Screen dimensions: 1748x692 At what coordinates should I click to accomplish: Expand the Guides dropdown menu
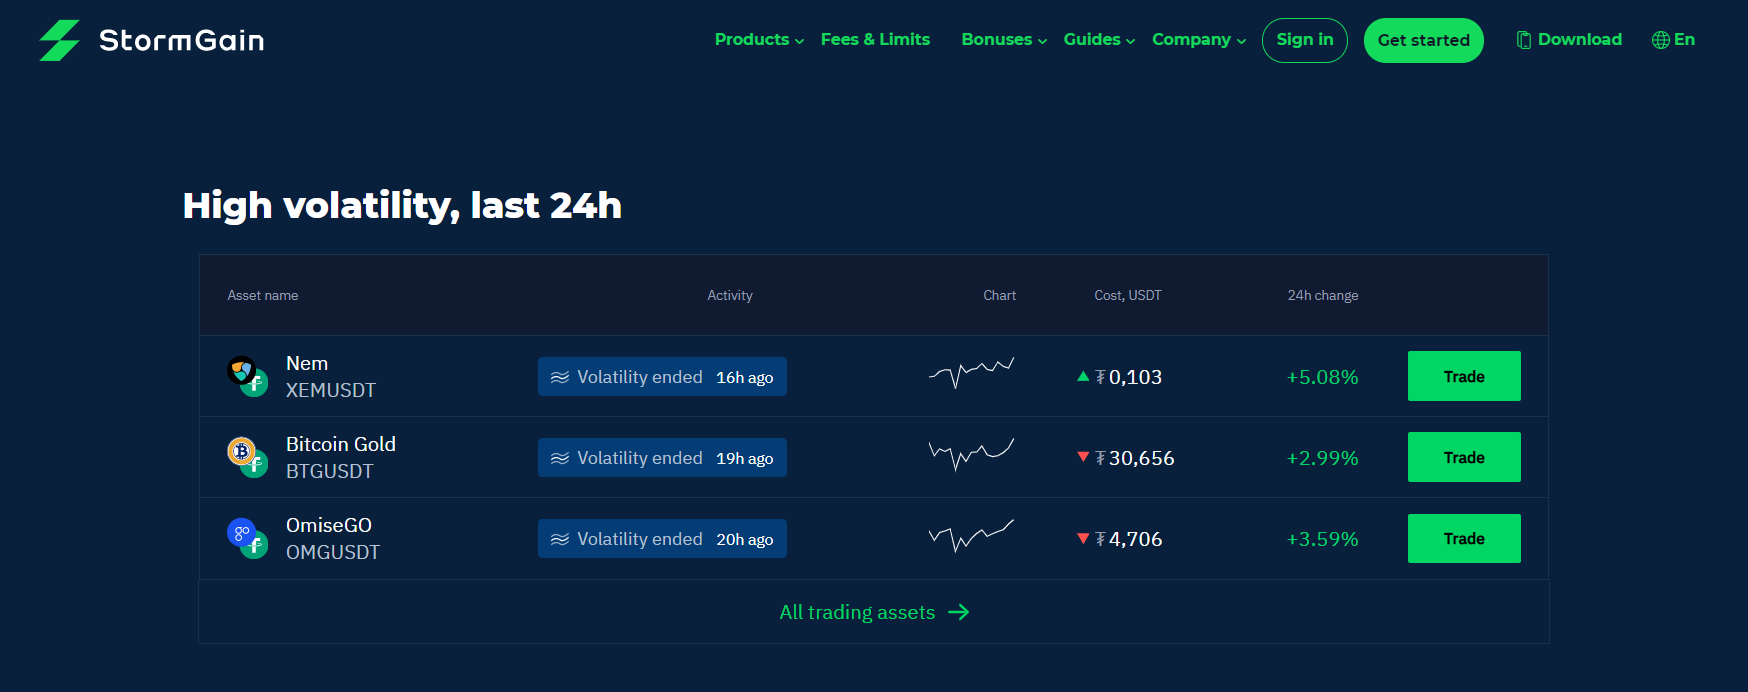point(1099,39)
